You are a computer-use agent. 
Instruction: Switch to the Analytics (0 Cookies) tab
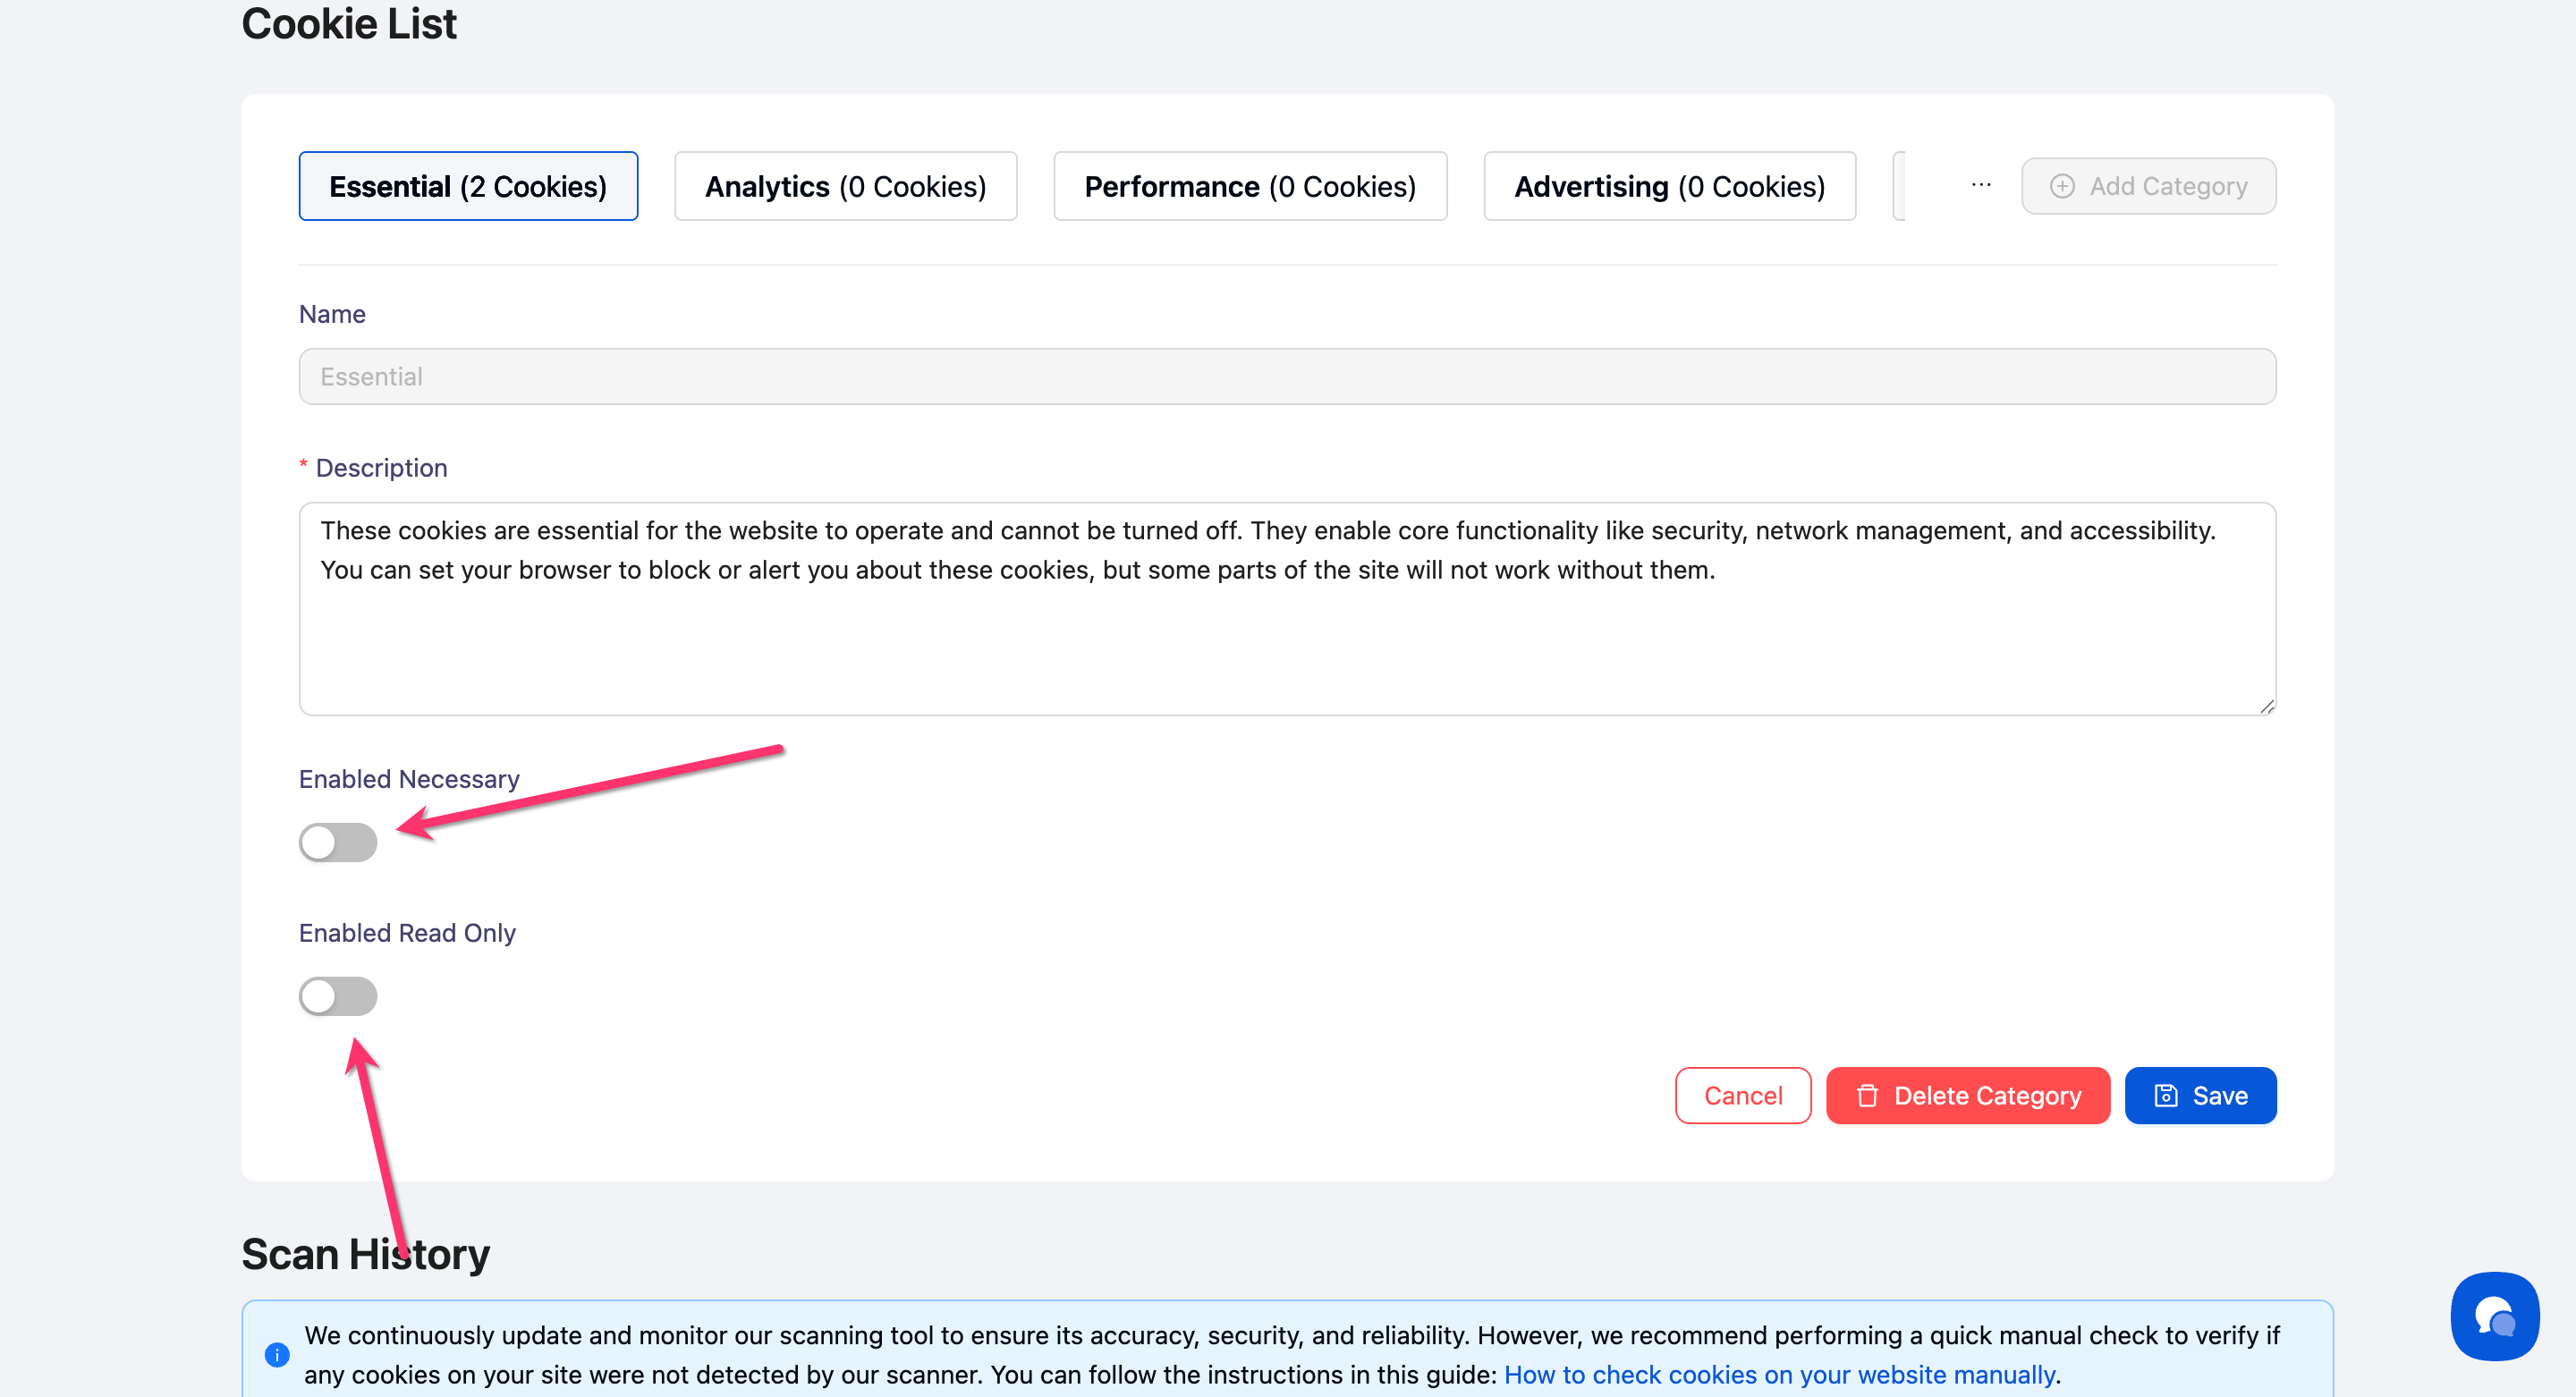(x=845, y=186)
